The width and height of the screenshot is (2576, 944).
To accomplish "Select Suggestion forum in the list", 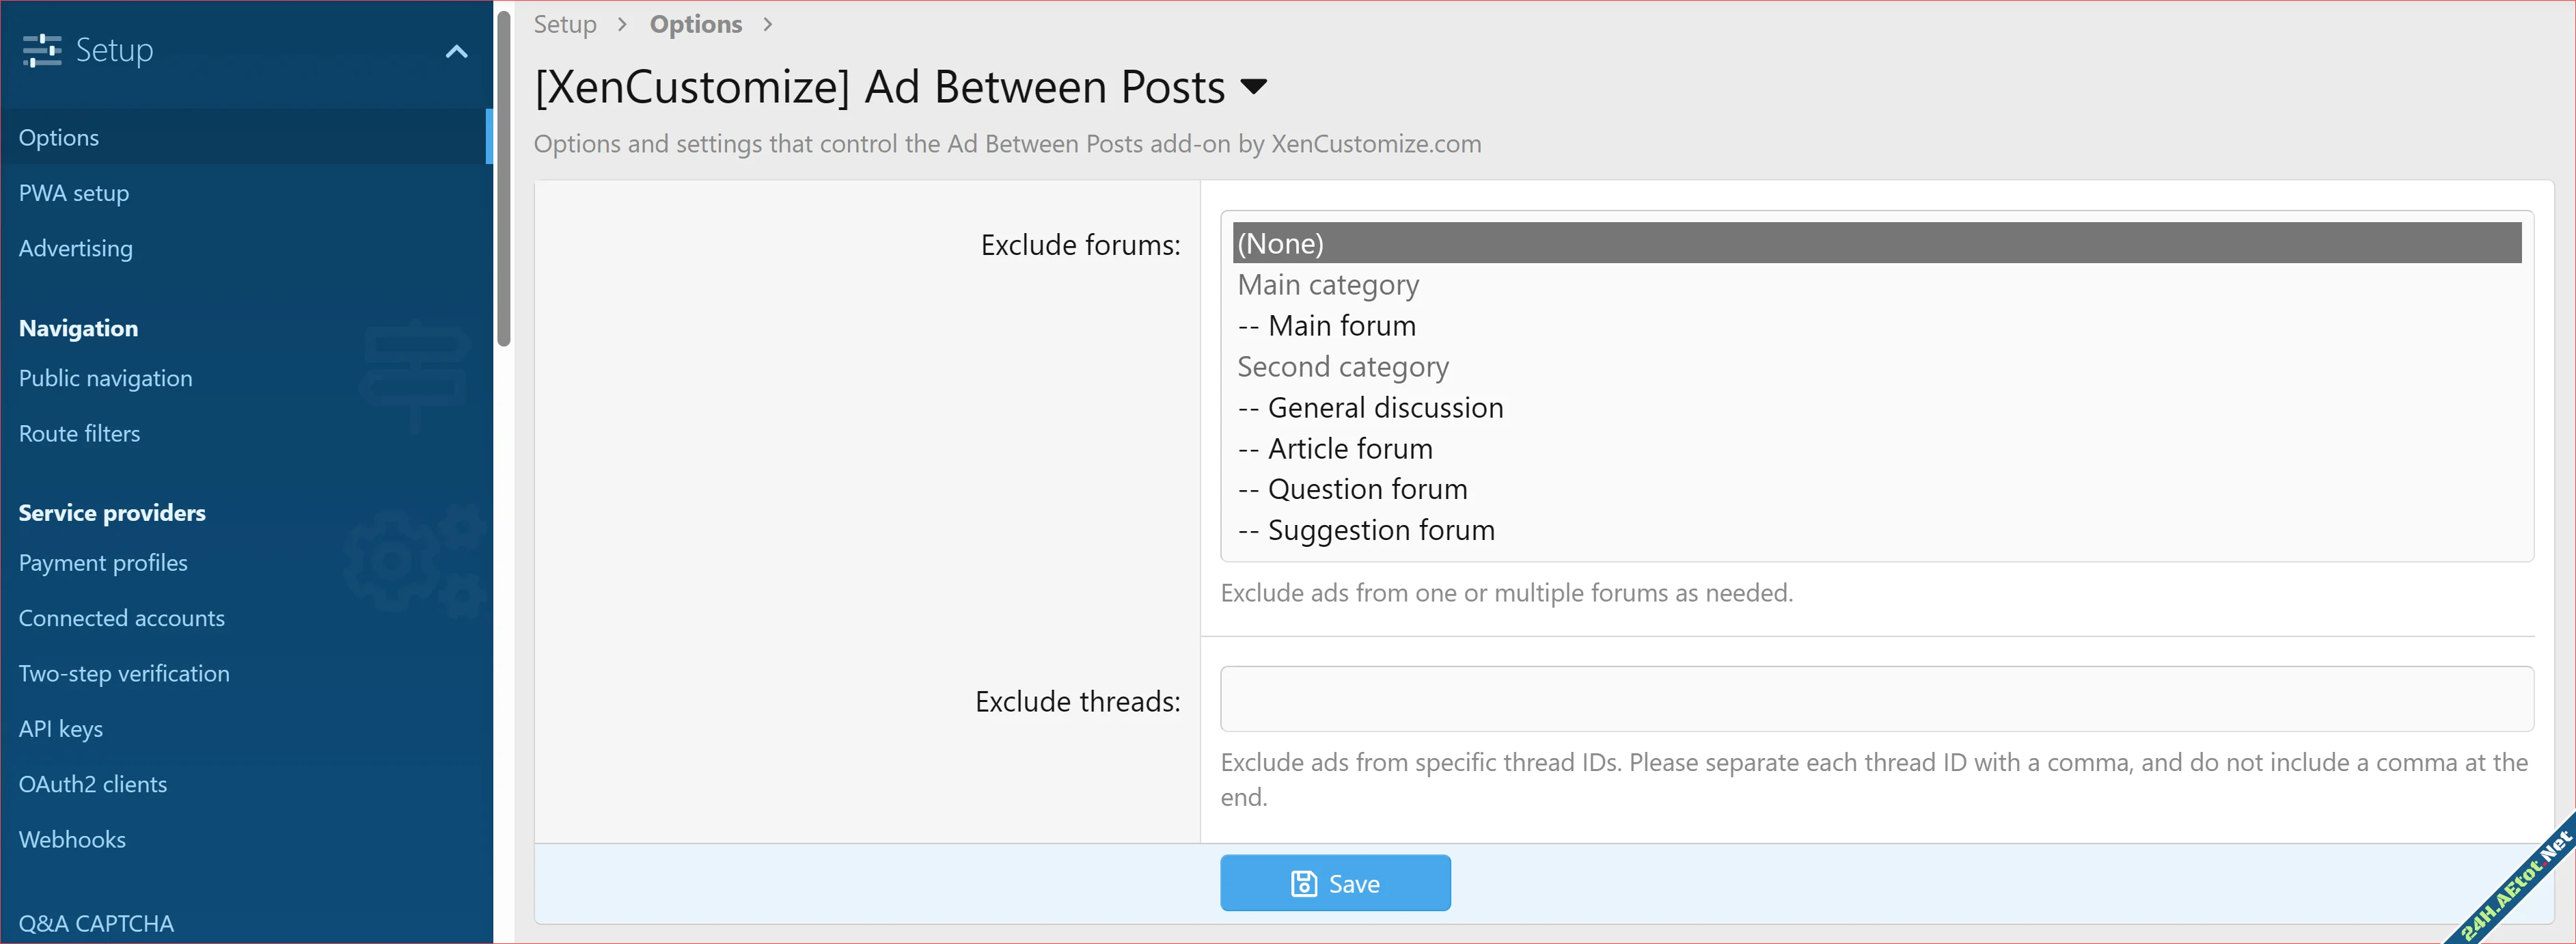I will (1380, 529).
